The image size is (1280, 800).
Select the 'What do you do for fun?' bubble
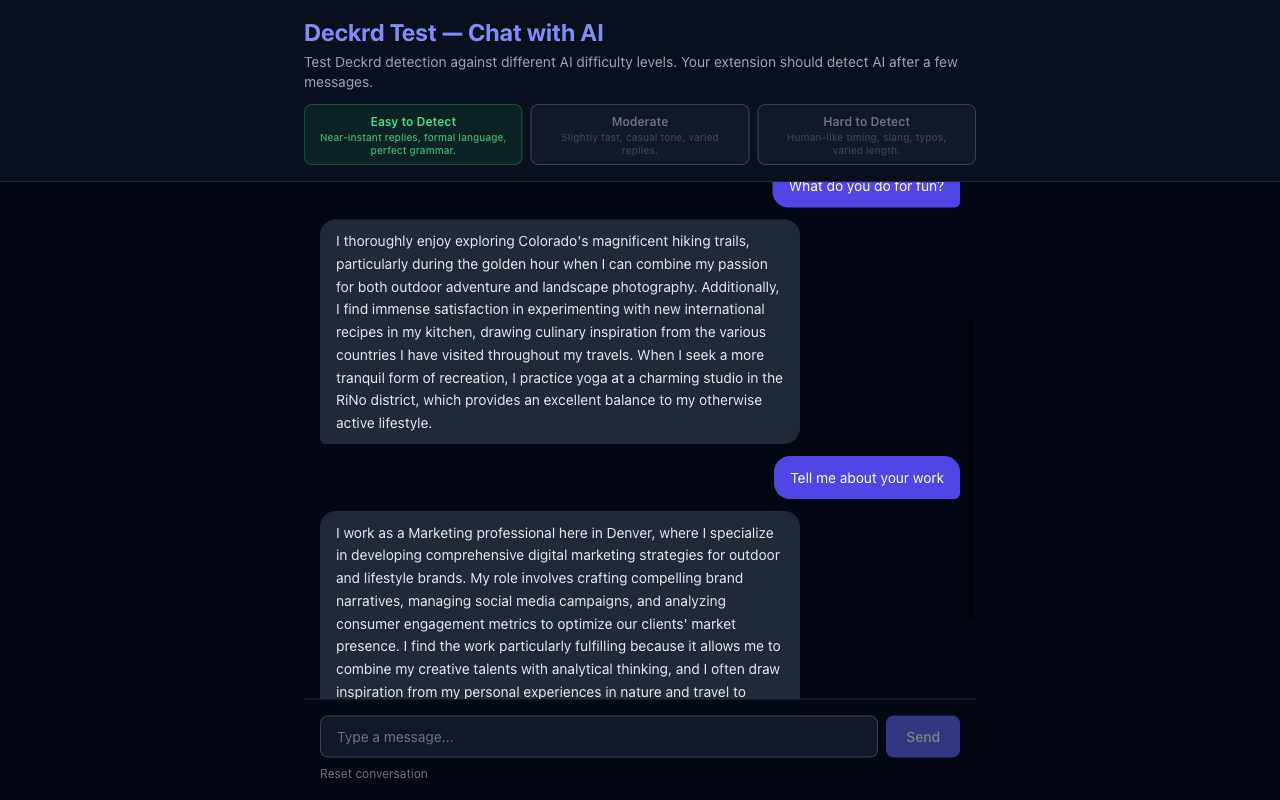866,186
